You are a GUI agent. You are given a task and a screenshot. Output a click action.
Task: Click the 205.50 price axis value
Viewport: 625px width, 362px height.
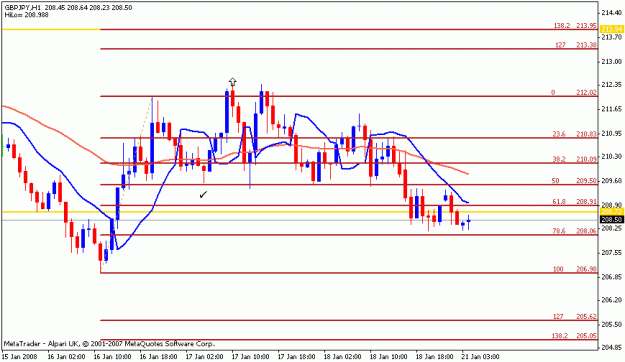[612, 325]
